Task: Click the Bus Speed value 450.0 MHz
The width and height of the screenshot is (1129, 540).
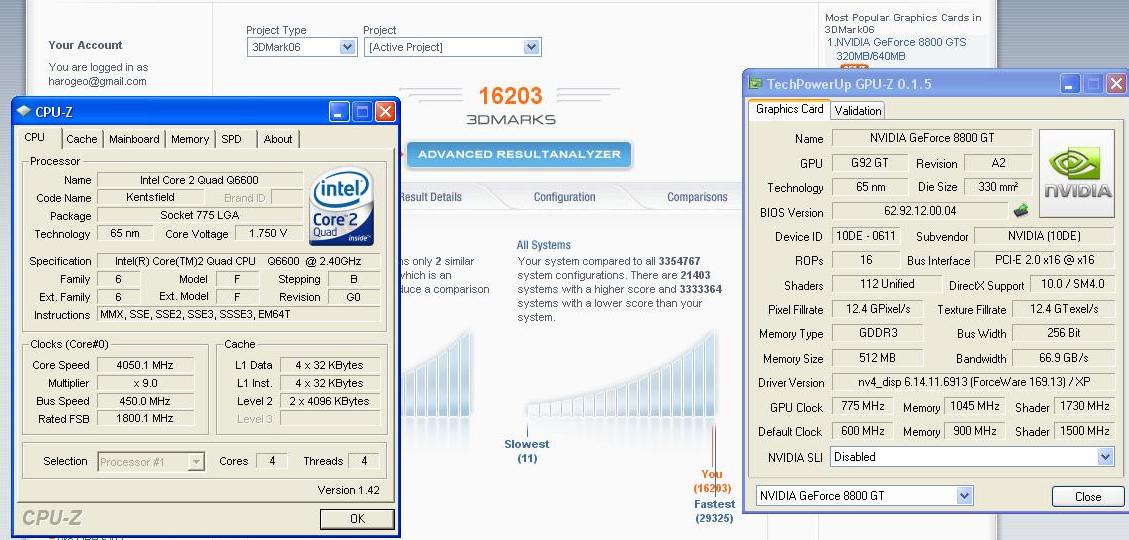Action: 145,401
